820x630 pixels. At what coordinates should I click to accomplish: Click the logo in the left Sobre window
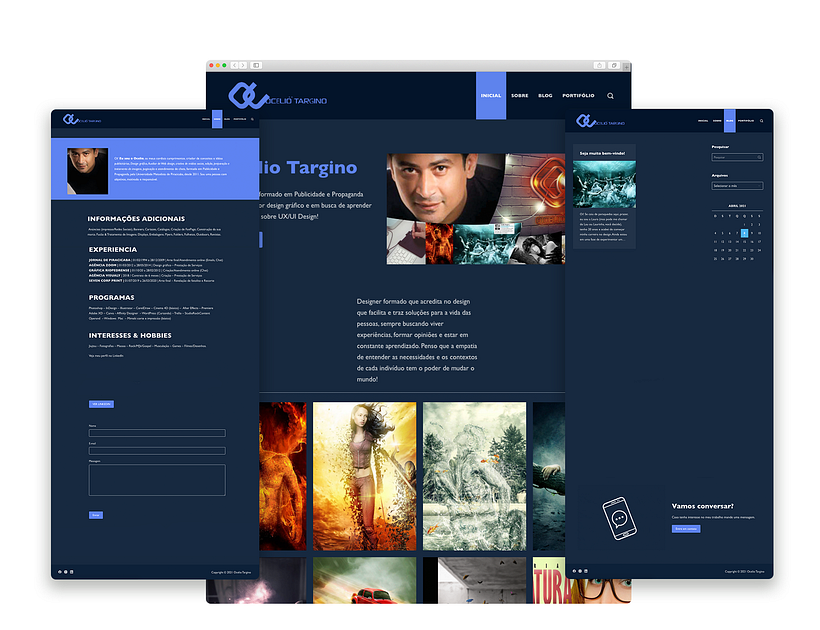click(x=82, y=120)
